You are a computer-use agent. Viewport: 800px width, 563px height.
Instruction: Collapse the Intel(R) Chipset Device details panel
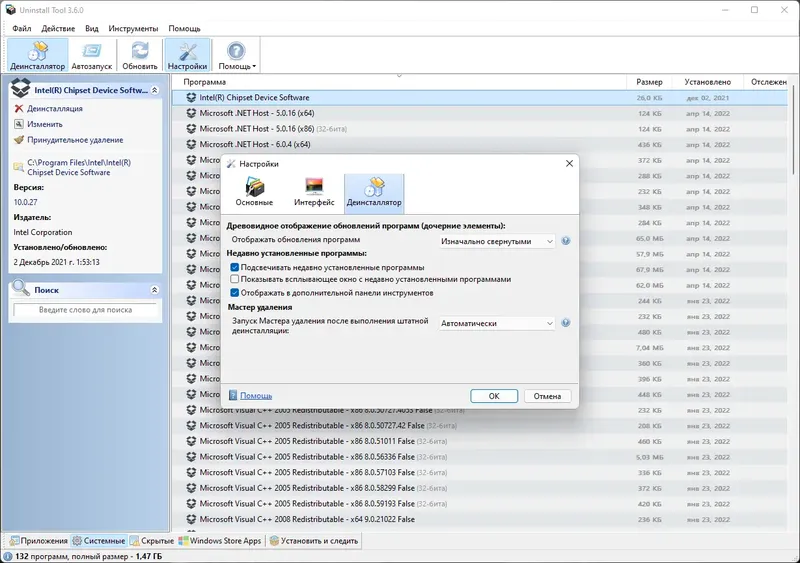click(x=155, y=90)
